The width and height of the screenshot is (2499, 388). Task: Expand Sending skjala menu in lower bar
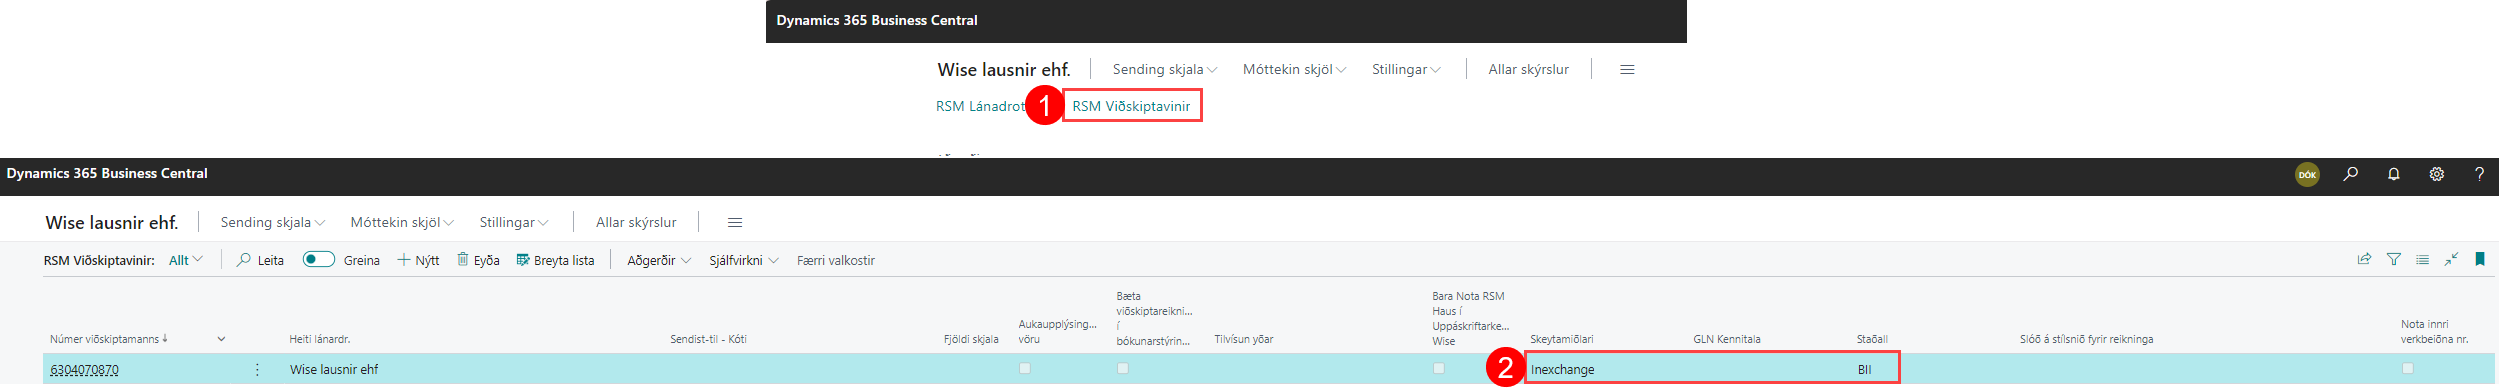[272, 222]
